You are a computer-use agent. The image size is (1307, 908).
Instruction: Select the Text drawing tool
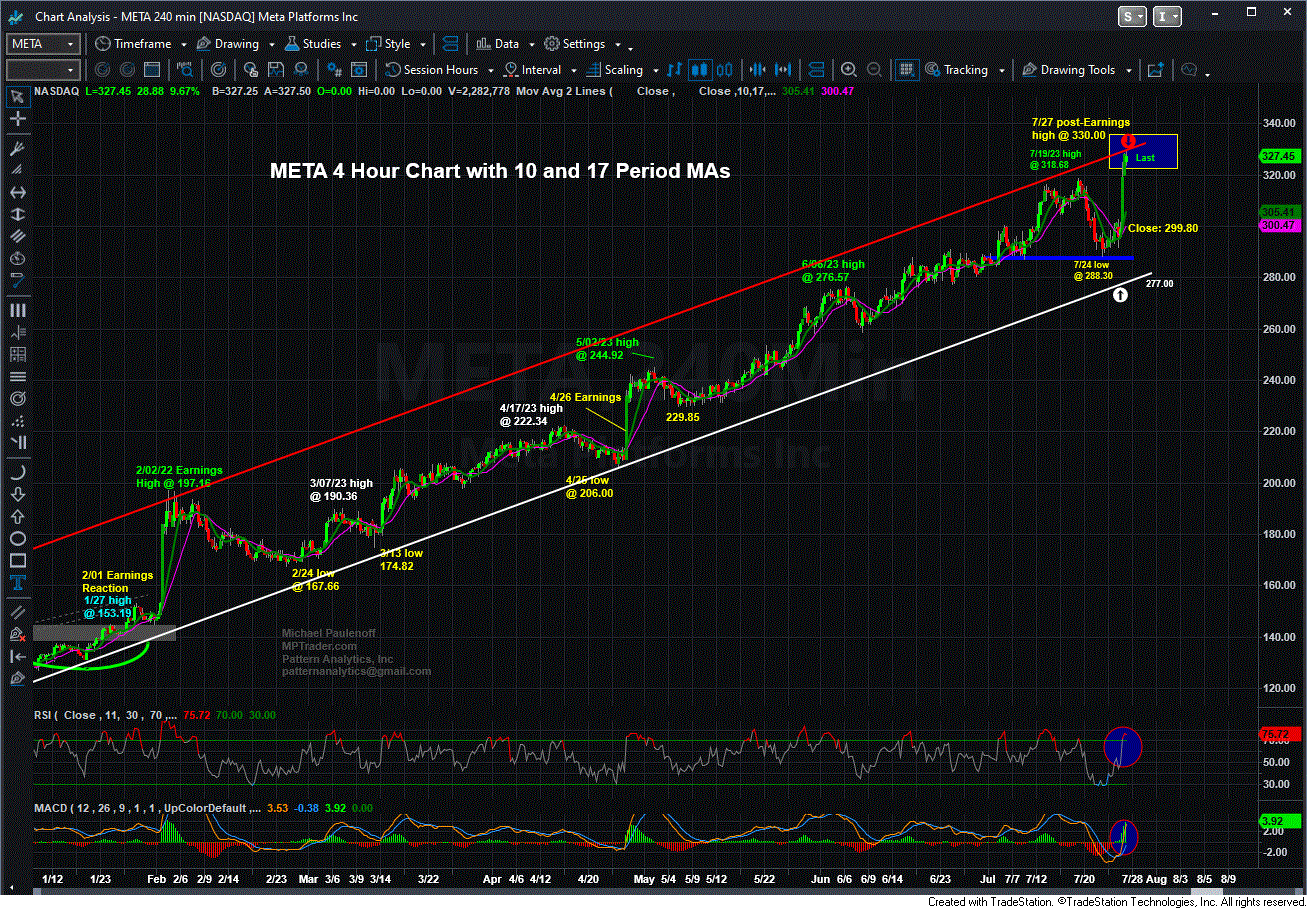point(17,583)
